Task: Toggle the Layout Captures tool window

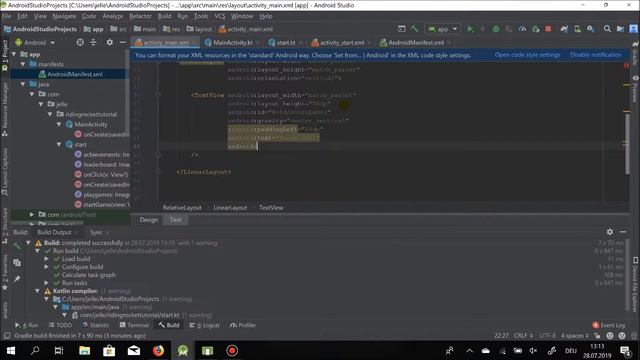Action: click(5, 172)
